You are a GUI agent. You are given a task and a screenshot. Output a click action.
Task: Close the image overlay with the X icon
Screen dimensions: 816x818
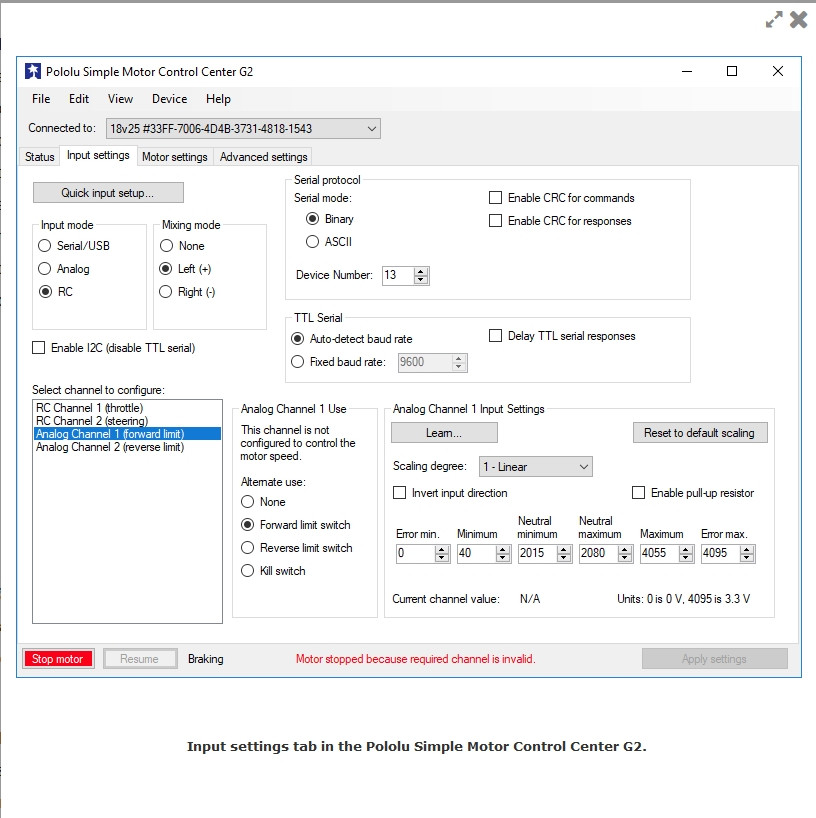click(798, 19)
